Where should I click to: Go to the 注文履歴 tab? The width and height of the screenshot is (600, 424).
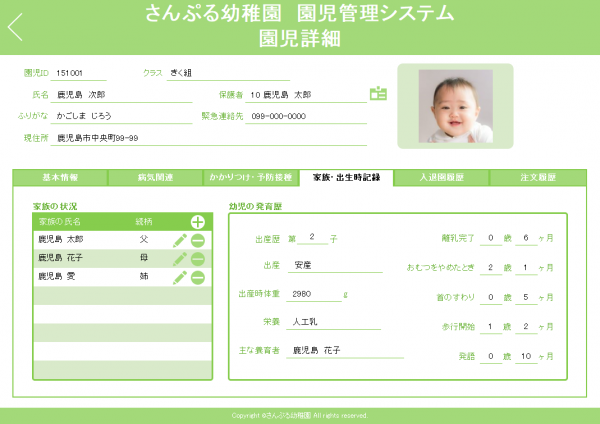(538, 177)
